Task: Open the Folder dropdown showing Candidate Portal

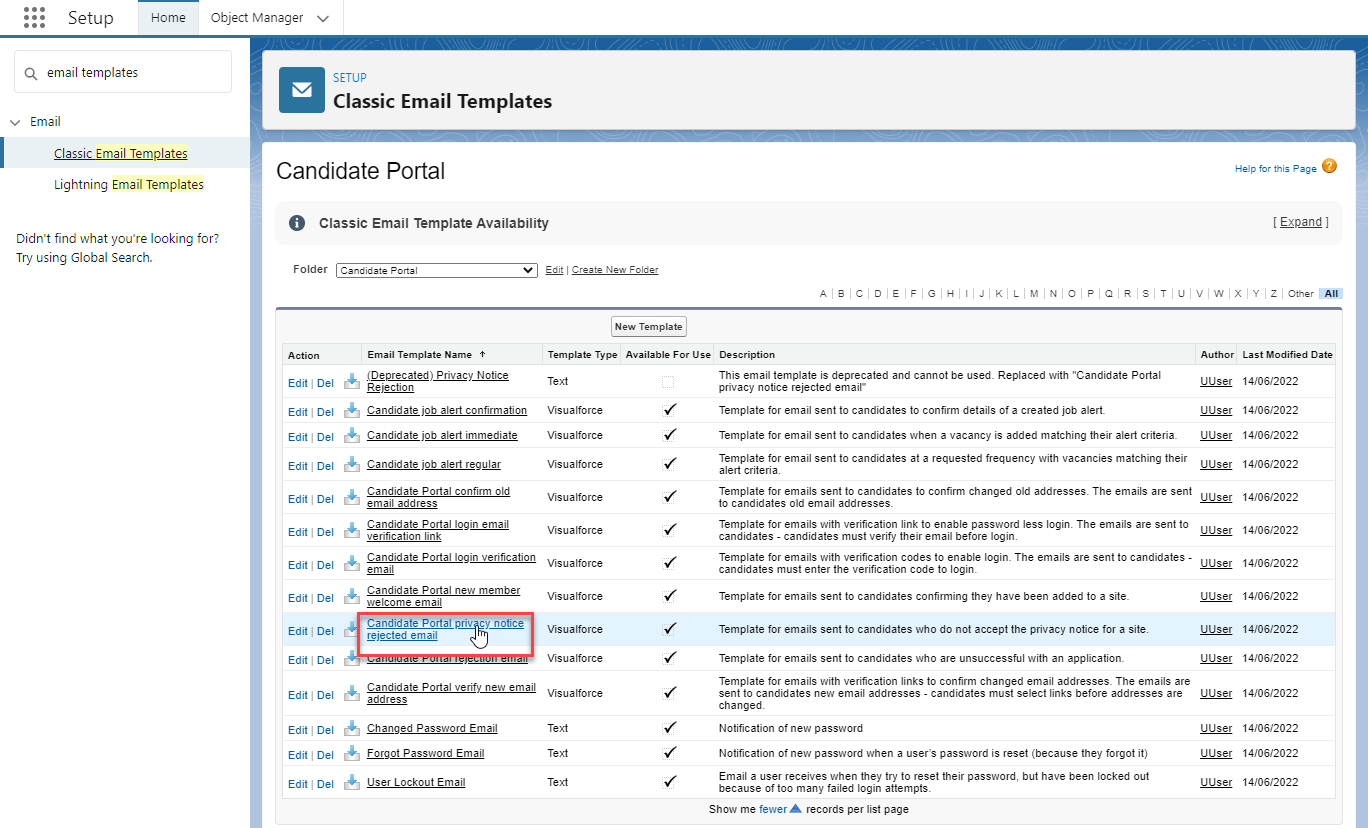Action: tap(437, 270)
